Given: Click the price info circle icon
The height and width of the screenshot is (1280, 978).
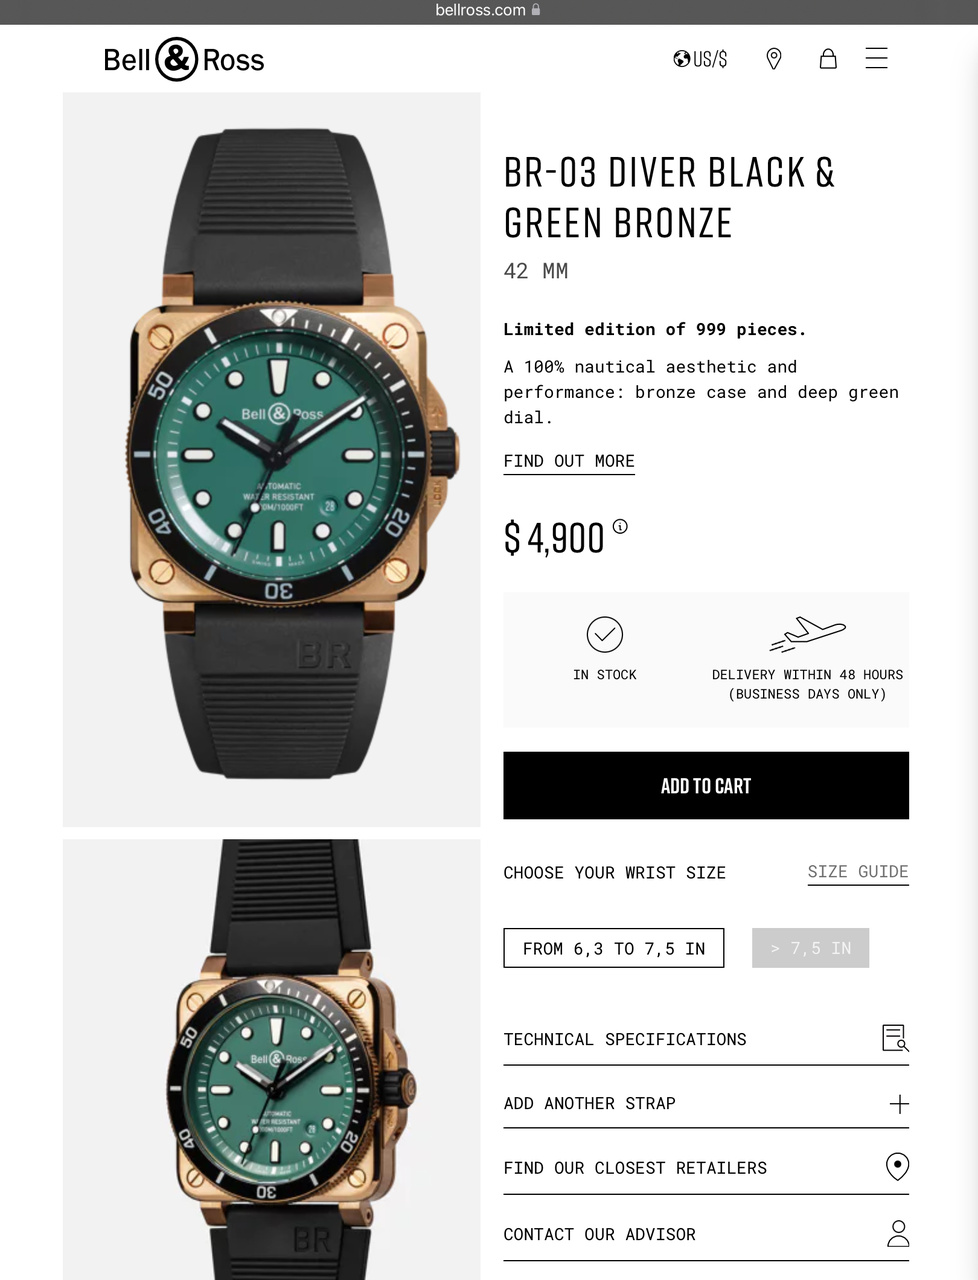Looking at the screenshot, I should point(620,526).
